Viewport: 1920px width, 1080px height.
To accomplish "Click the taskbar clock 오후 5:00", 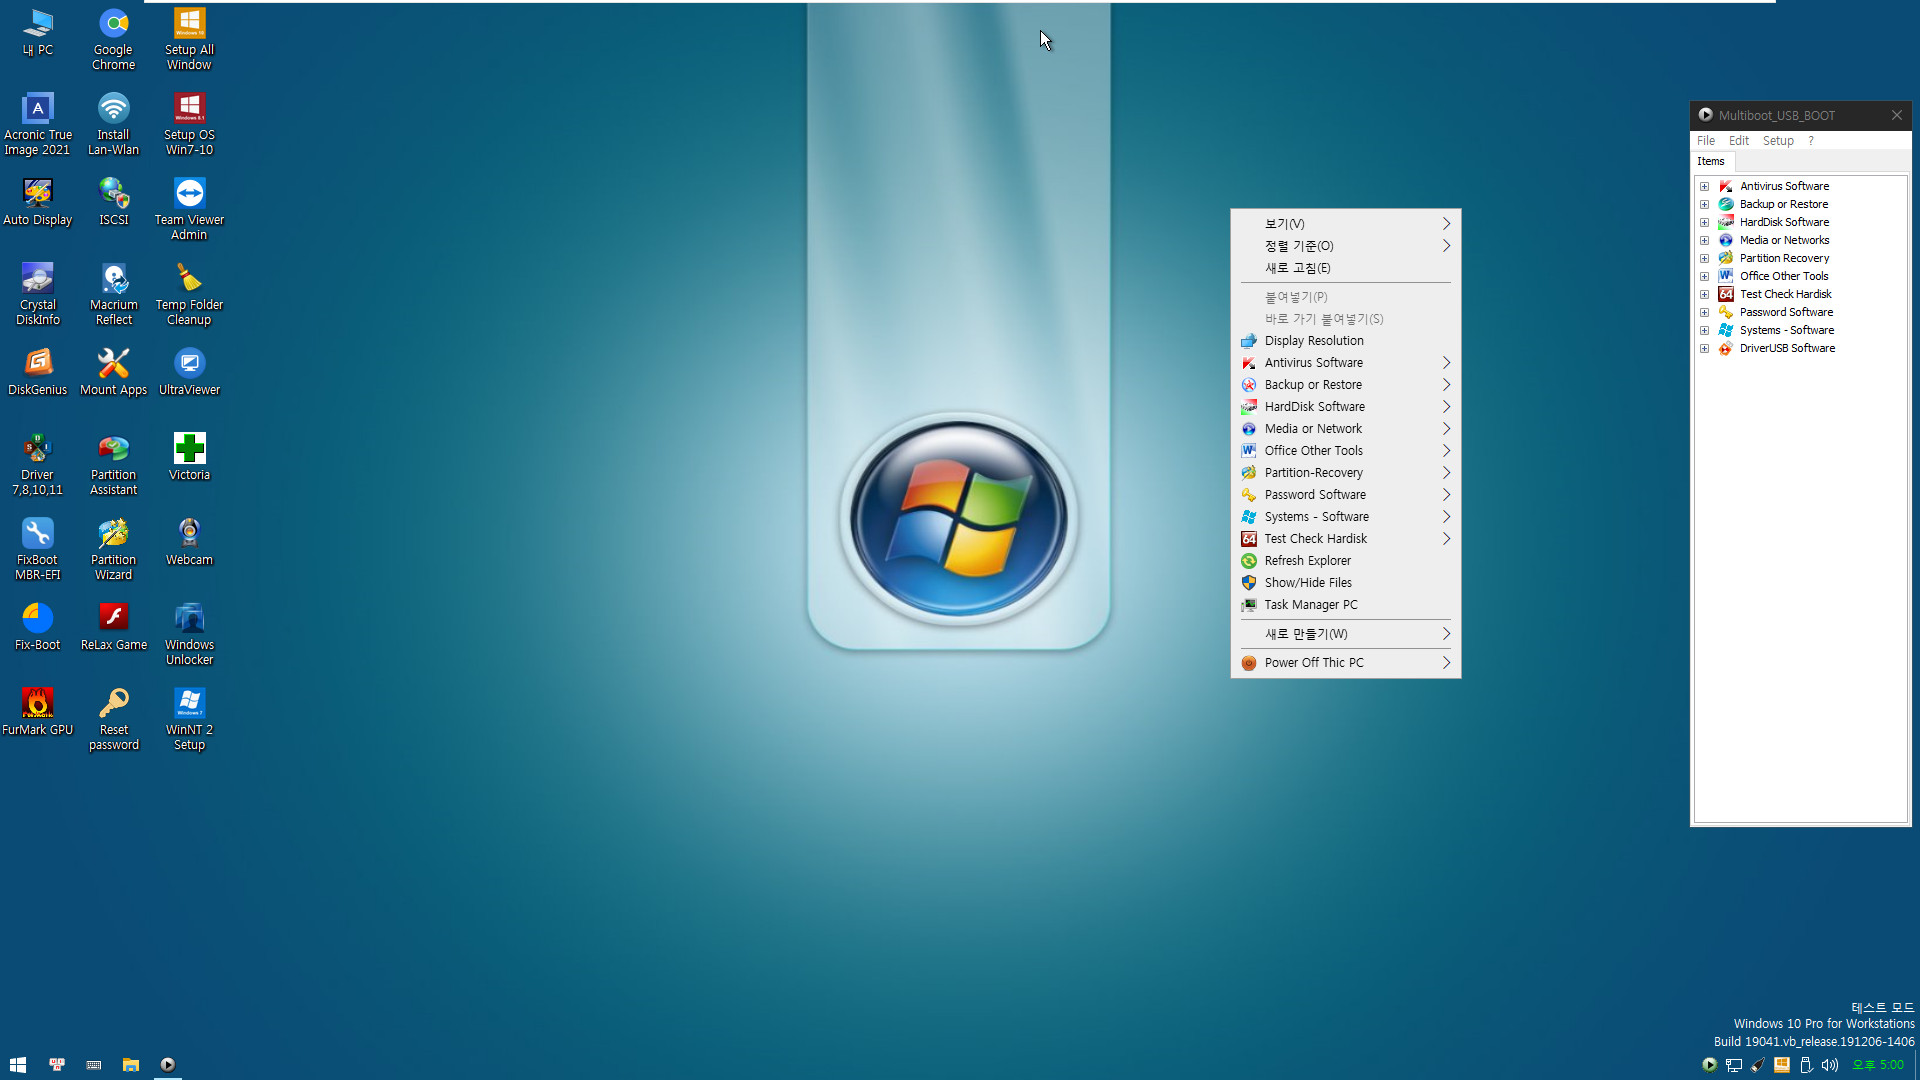I will [x=1878, y=1065].
